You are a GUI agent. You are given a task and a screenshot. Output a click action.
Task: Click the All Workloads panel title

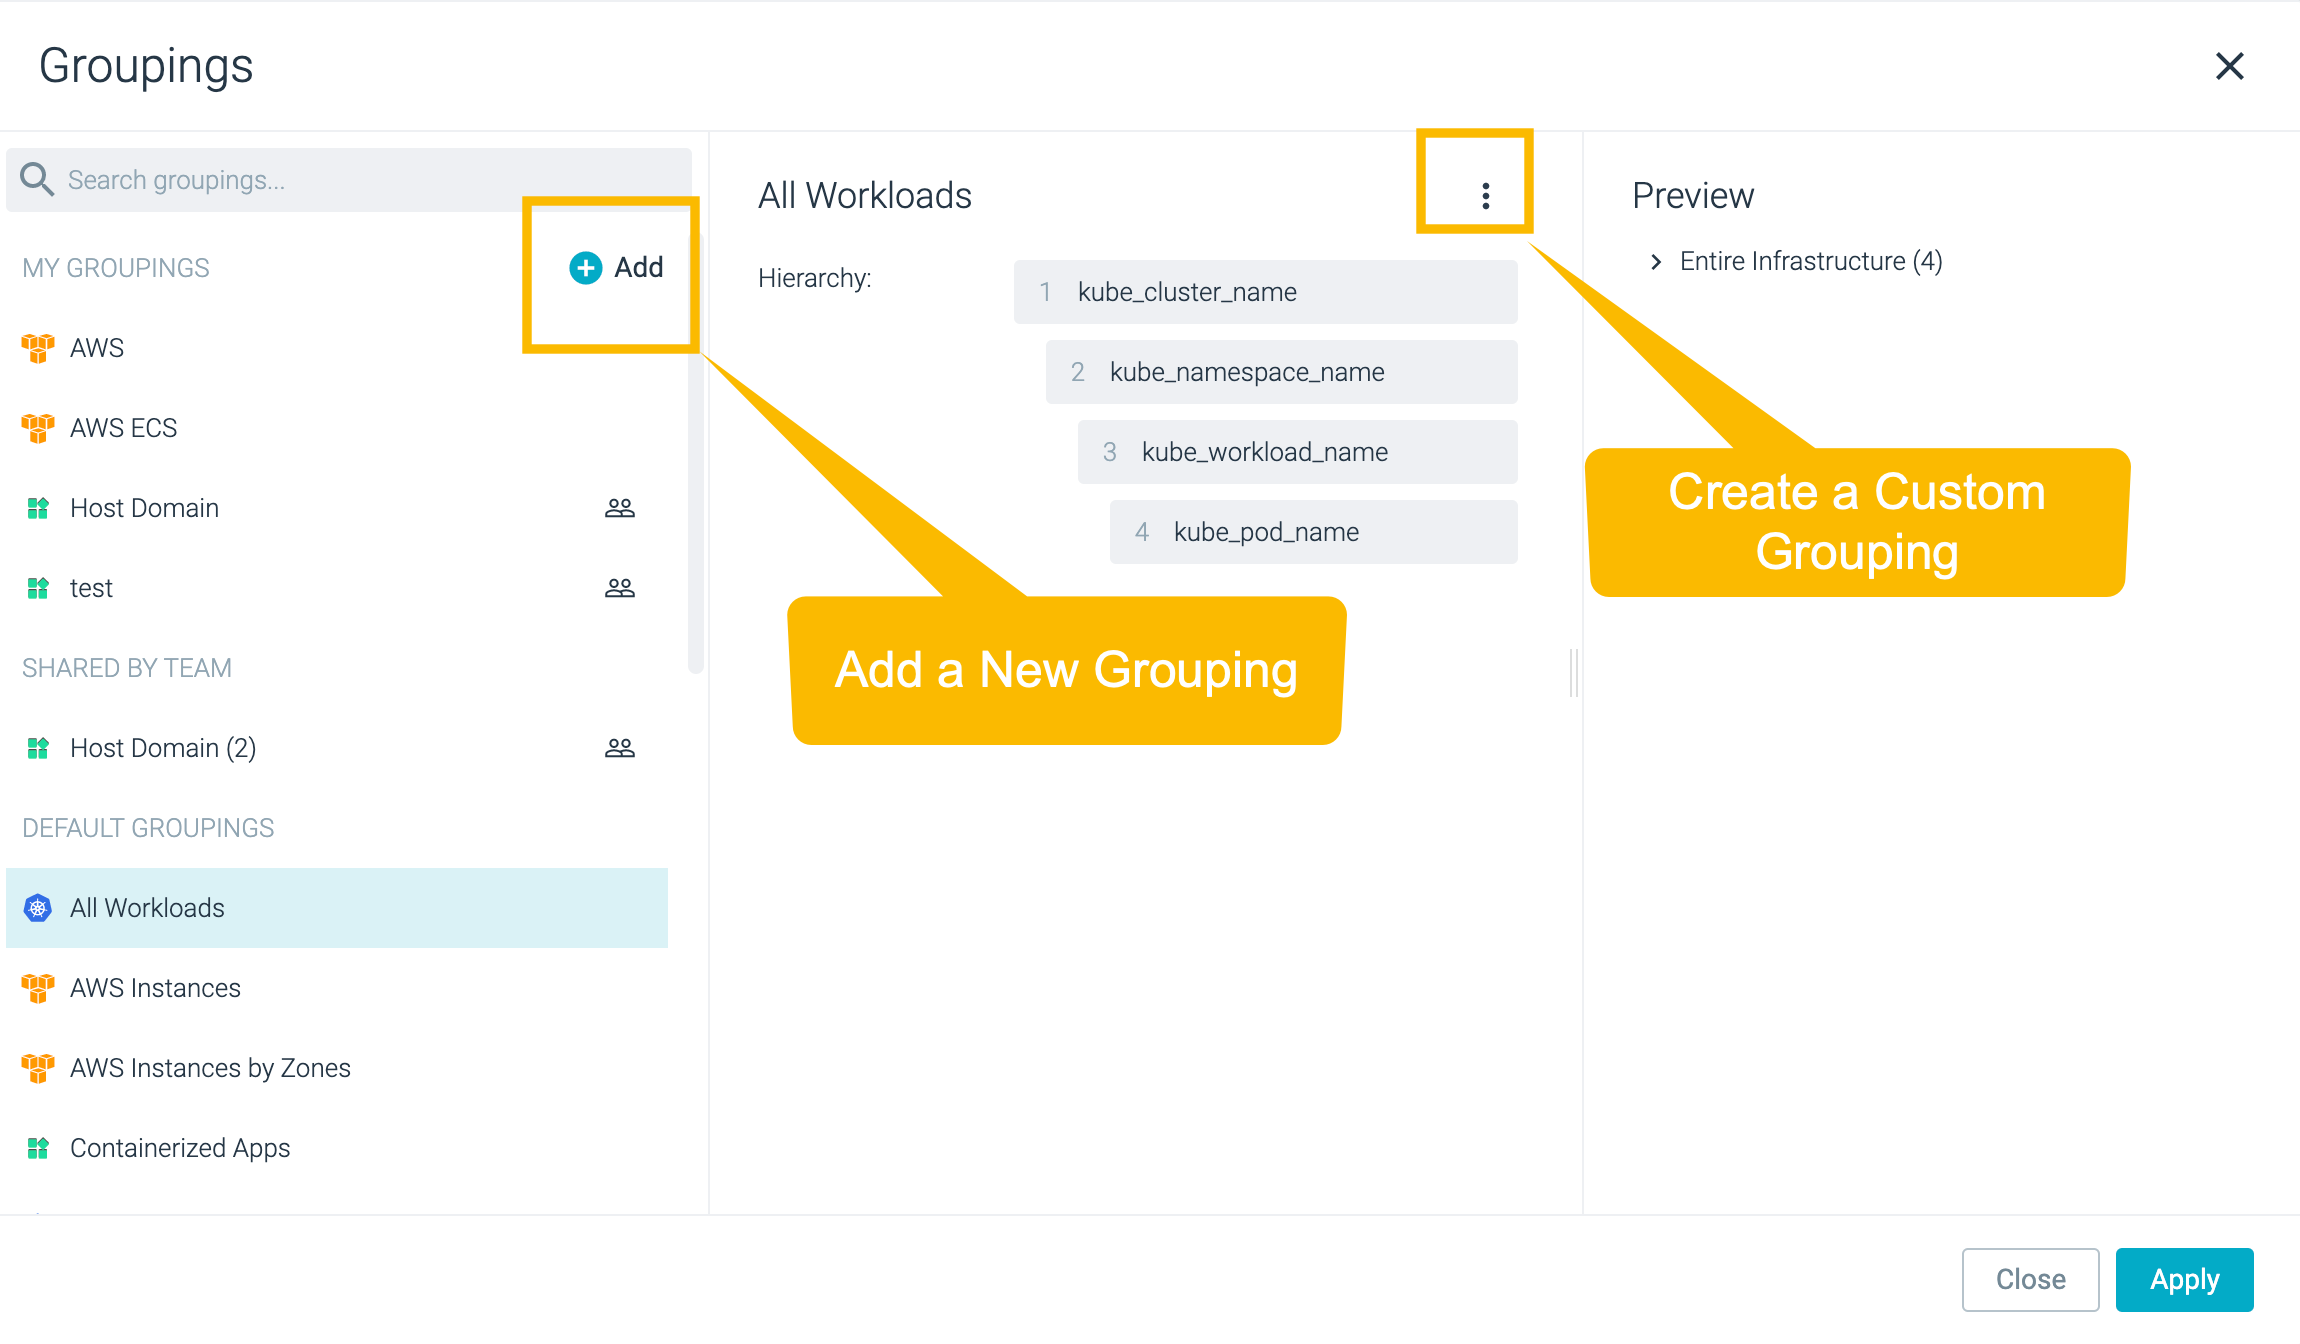(865, 195)
